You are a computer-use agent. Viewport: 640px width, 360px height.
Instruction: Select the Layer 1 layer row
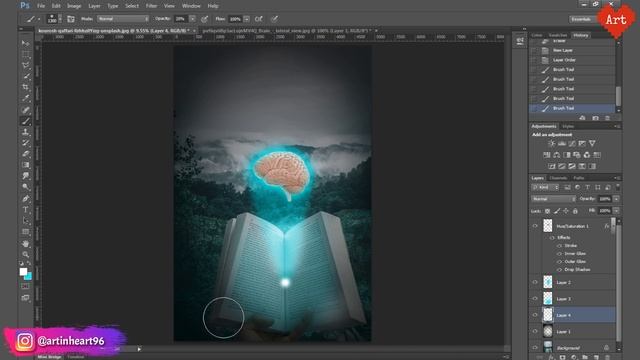tap(572, 331)
